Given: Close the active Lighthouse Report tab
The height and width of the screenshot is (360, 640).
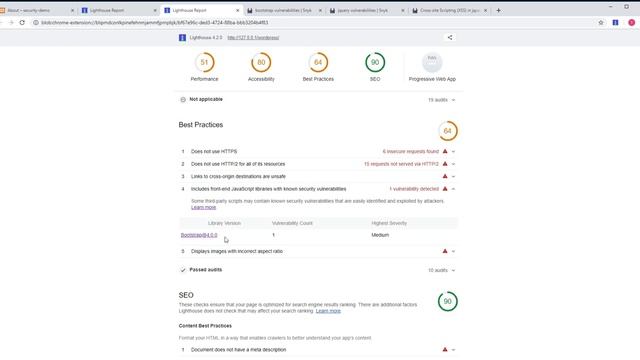Looking at the screenshot, I should click(x=238, y=11).
